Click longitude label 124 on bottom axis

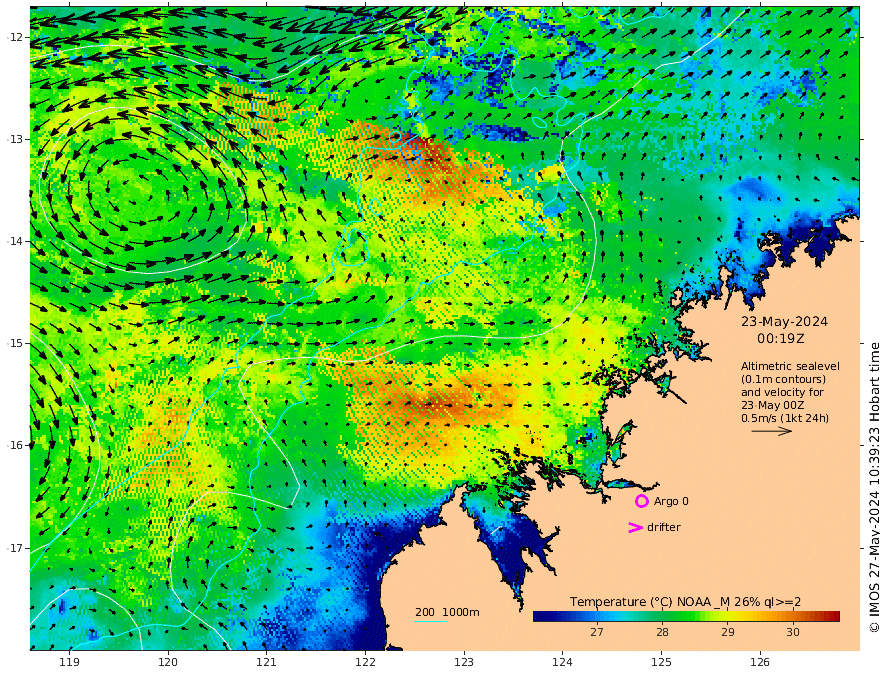point(563,663)
